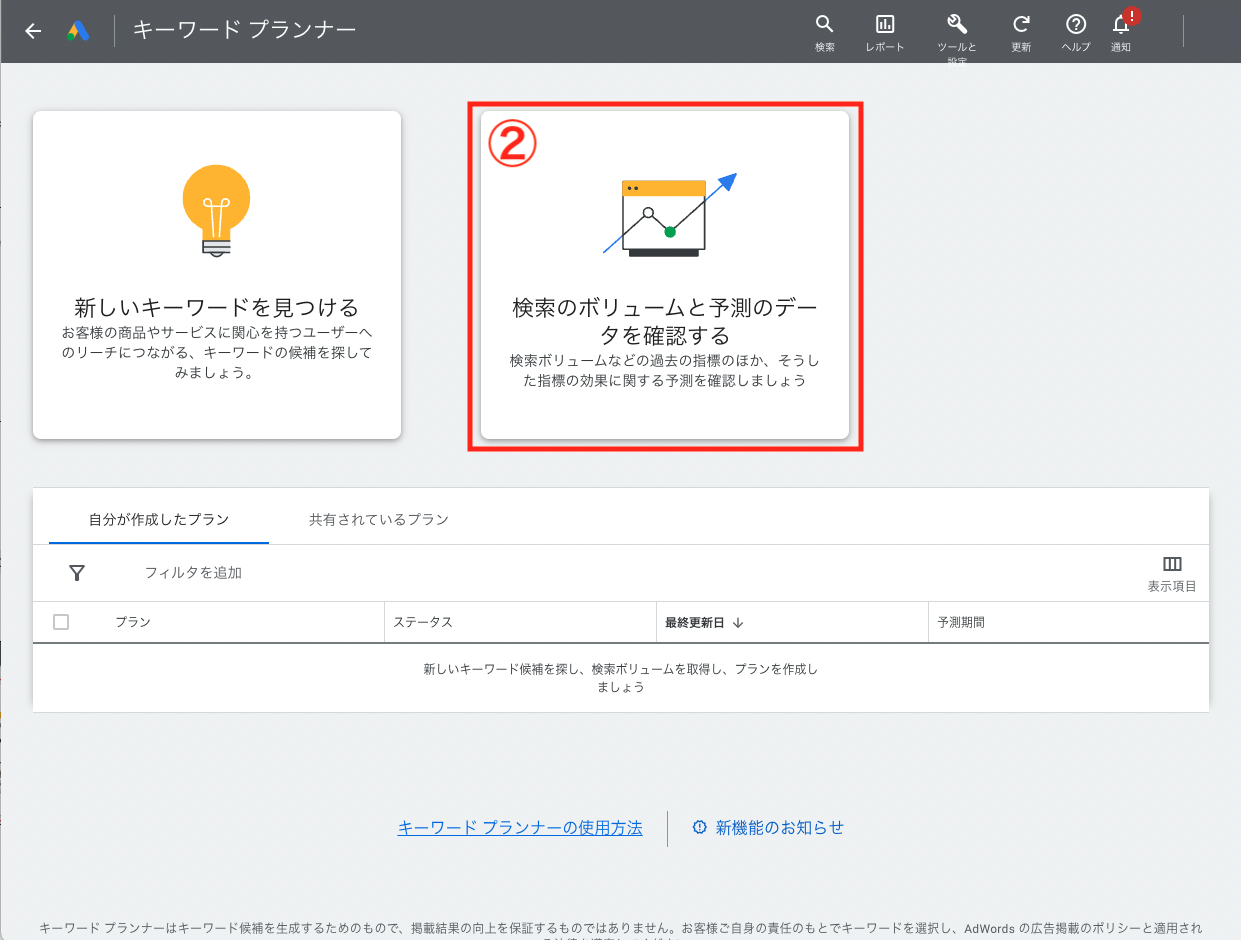Sort by the ステータス column header
The image size is (1241, 940).
(x=423, y=622)
